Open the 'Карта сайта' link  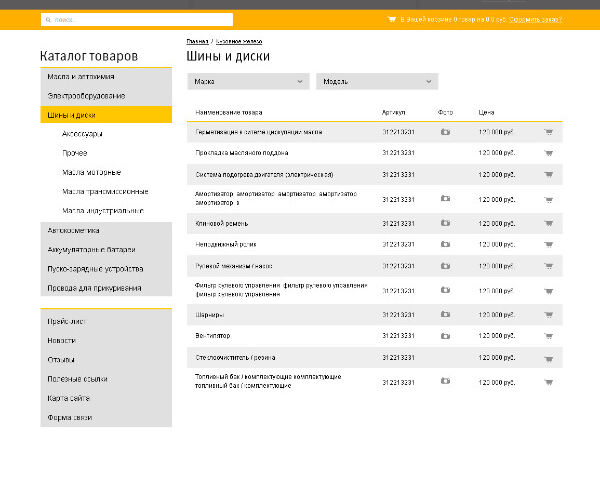point(68,398)
